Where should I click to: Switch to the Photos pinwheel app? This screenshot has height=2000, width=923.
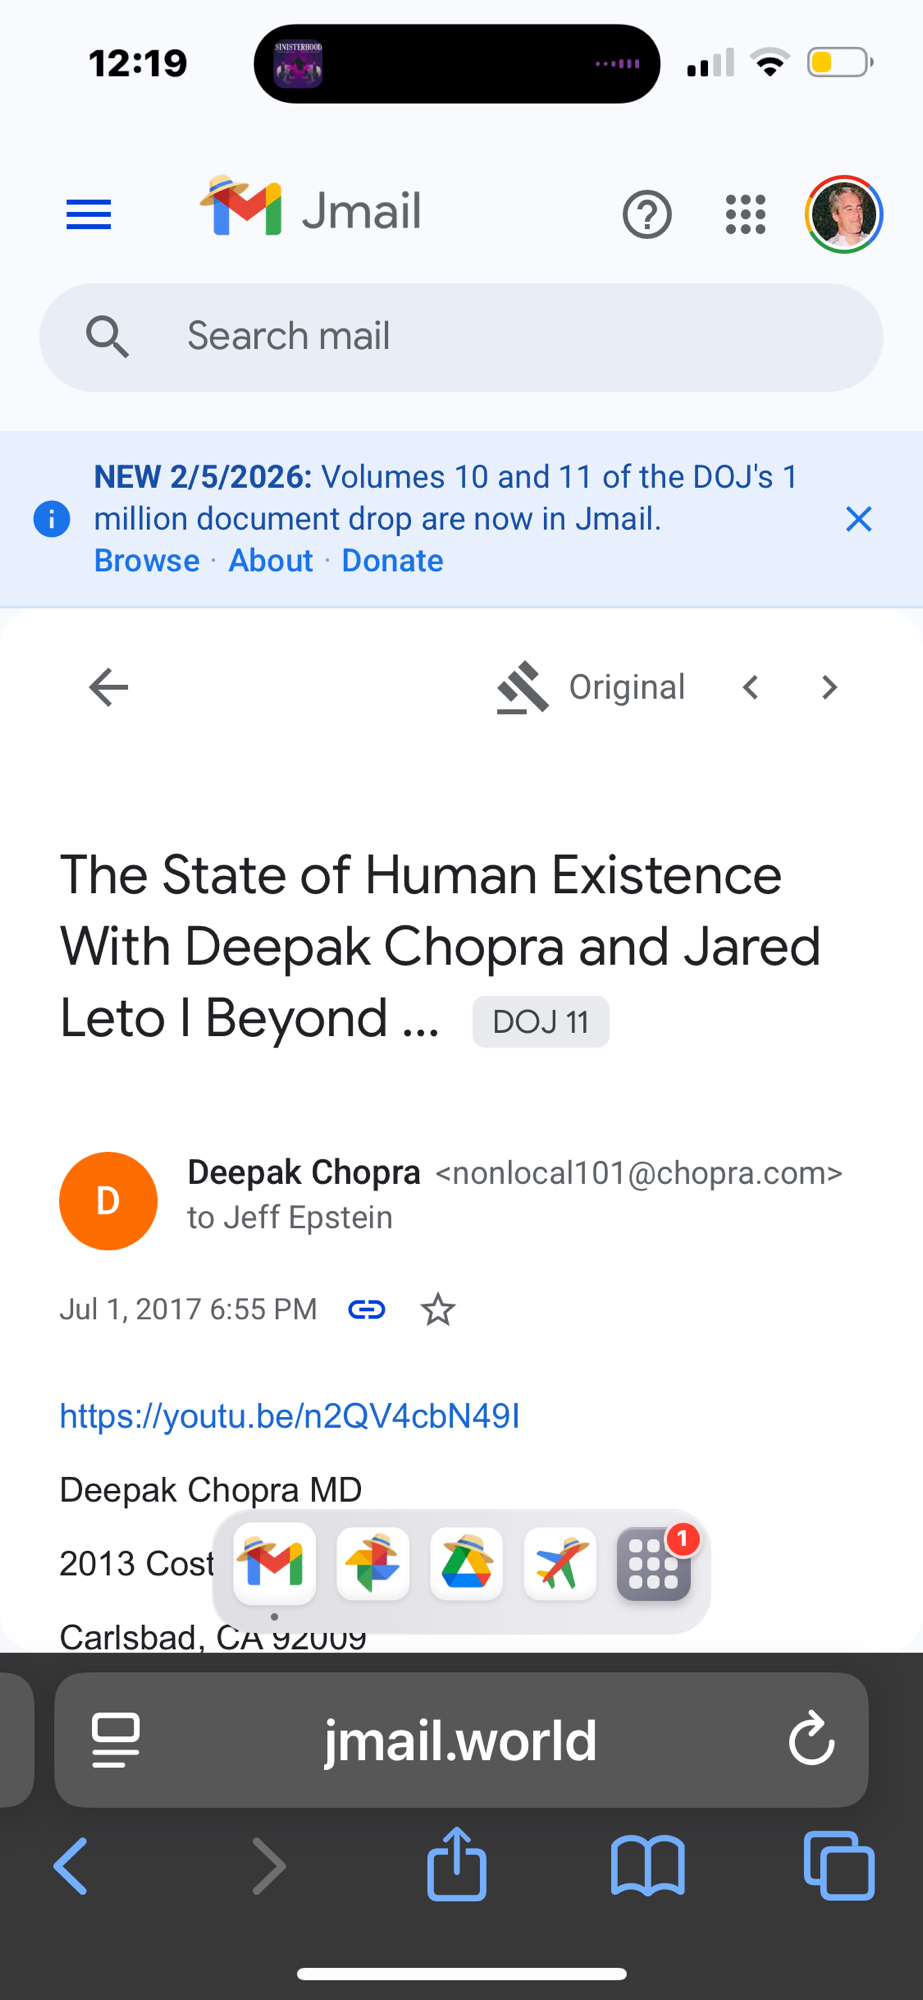(x=373, y=1564)
